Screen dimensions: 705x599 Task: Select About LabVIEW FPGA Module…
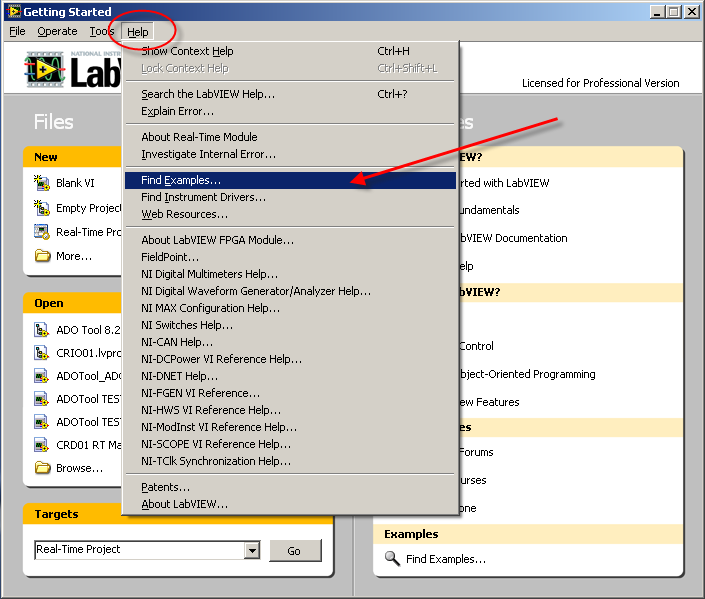click(290, 240)
